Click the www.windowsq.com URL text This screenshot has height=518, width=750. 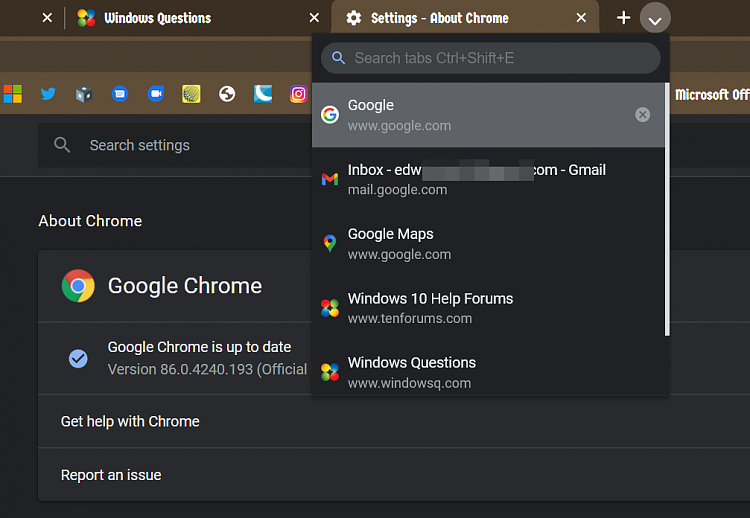(x=409, y=383)
